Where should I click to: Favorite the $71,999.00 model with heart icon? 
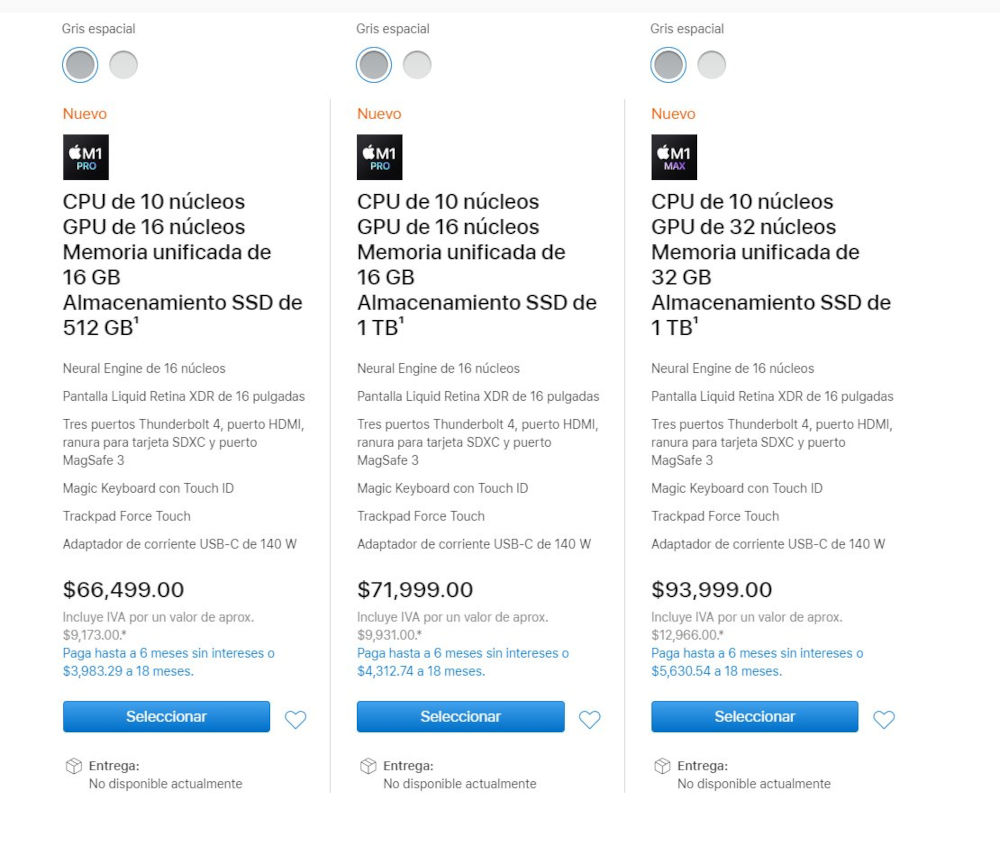tap(589, 719)
